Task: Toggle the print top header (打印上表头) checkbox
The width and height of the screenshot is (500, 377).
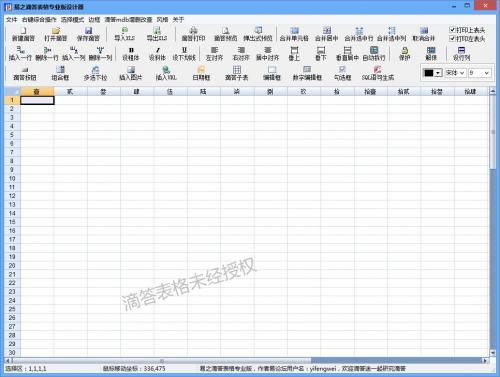Action: [x=452, y=30]
